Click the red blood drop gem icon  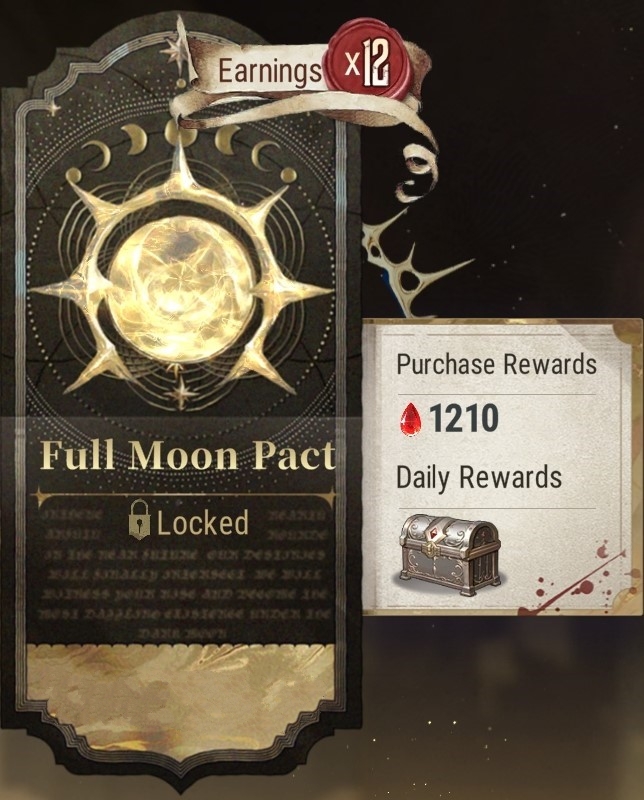tap(410, 419)
